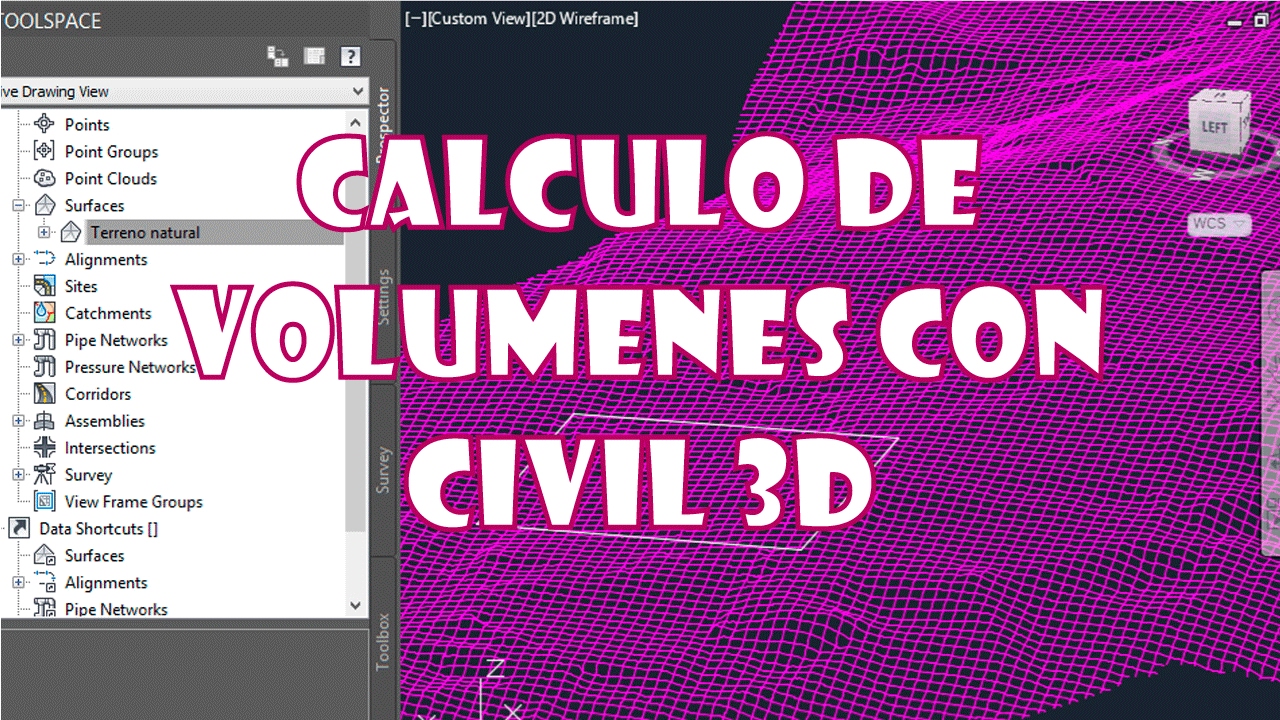
Task: Expand the Assemblies node
Action: (18, 421)
